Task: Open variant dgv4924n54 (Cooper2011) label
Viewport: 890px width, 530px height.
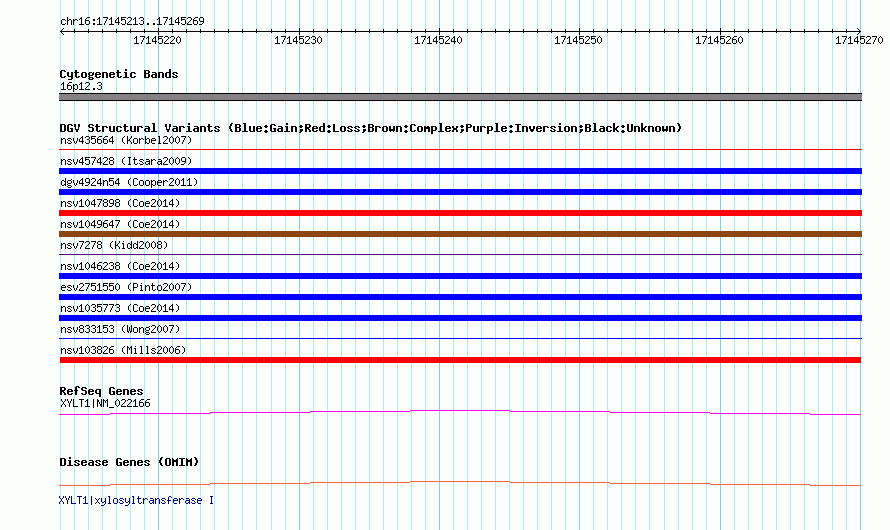Action: pos(129,182)
